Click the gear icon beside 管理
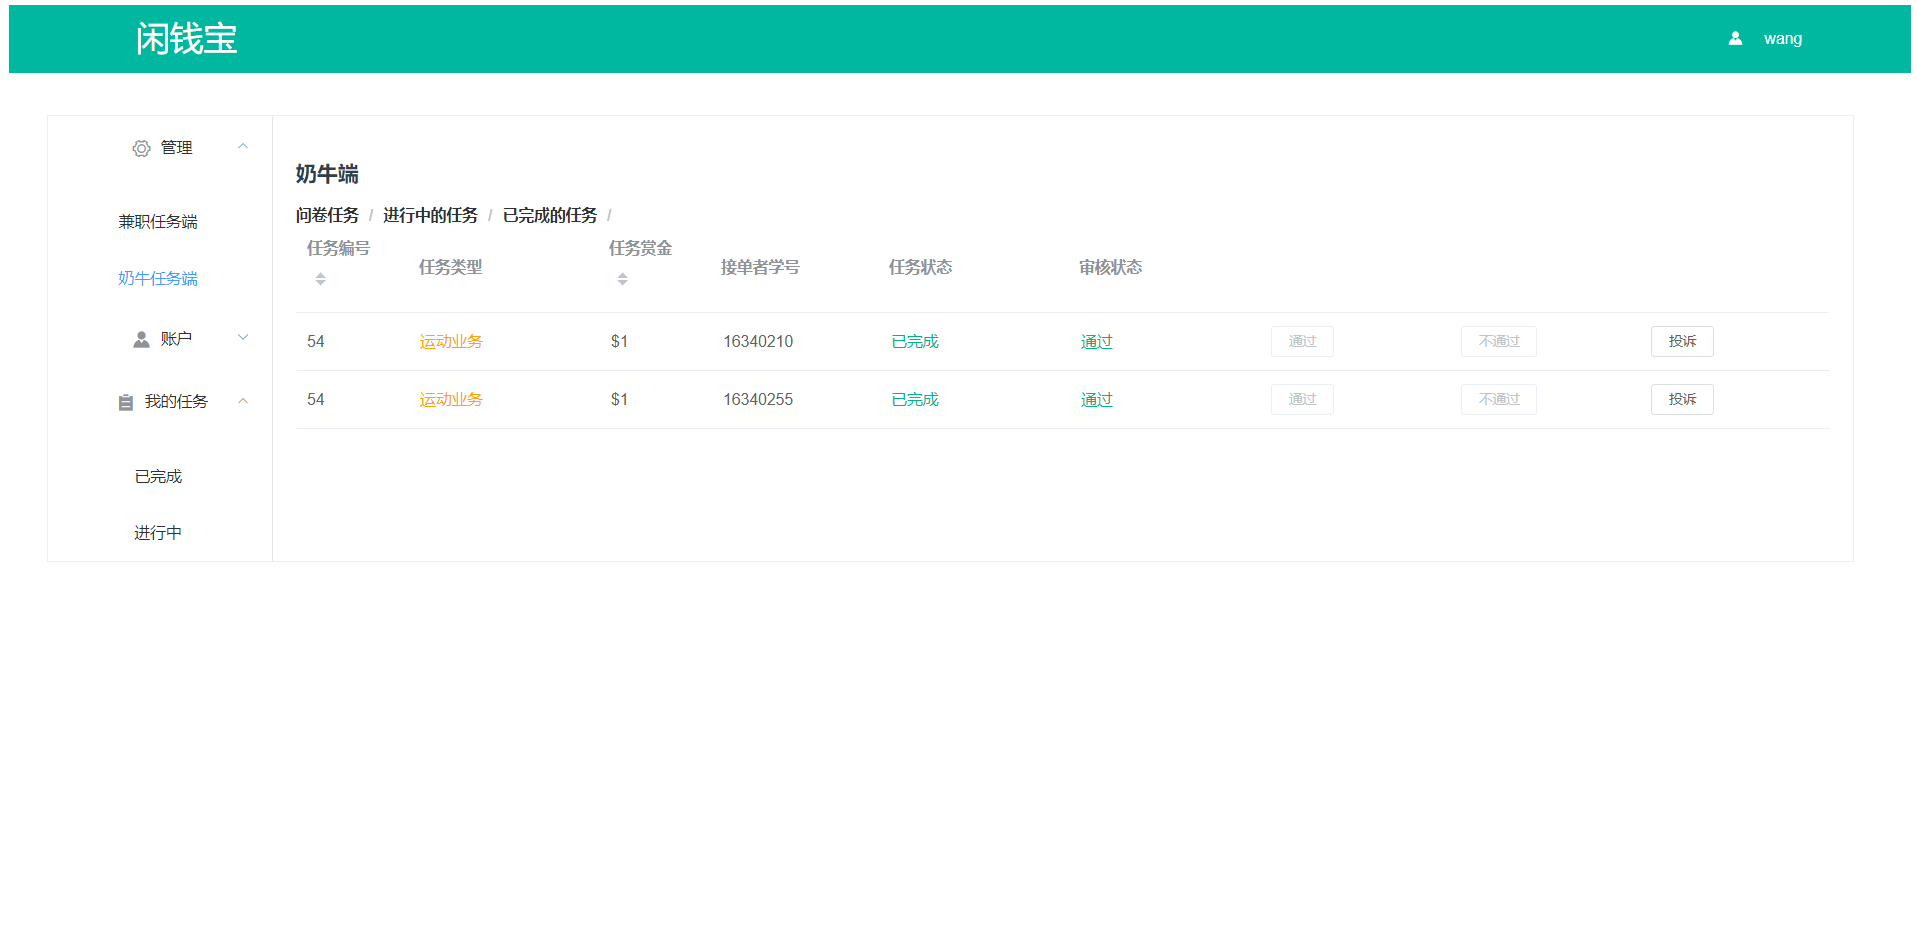This screenshot has height=934, width=1917. click(x=141, y=148)
